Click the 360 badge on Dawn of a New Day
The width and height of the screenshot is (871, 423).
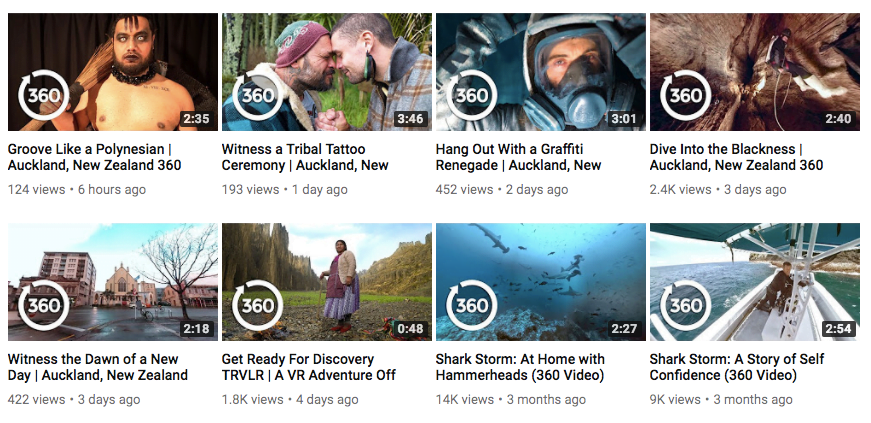(x=44, y=305)
